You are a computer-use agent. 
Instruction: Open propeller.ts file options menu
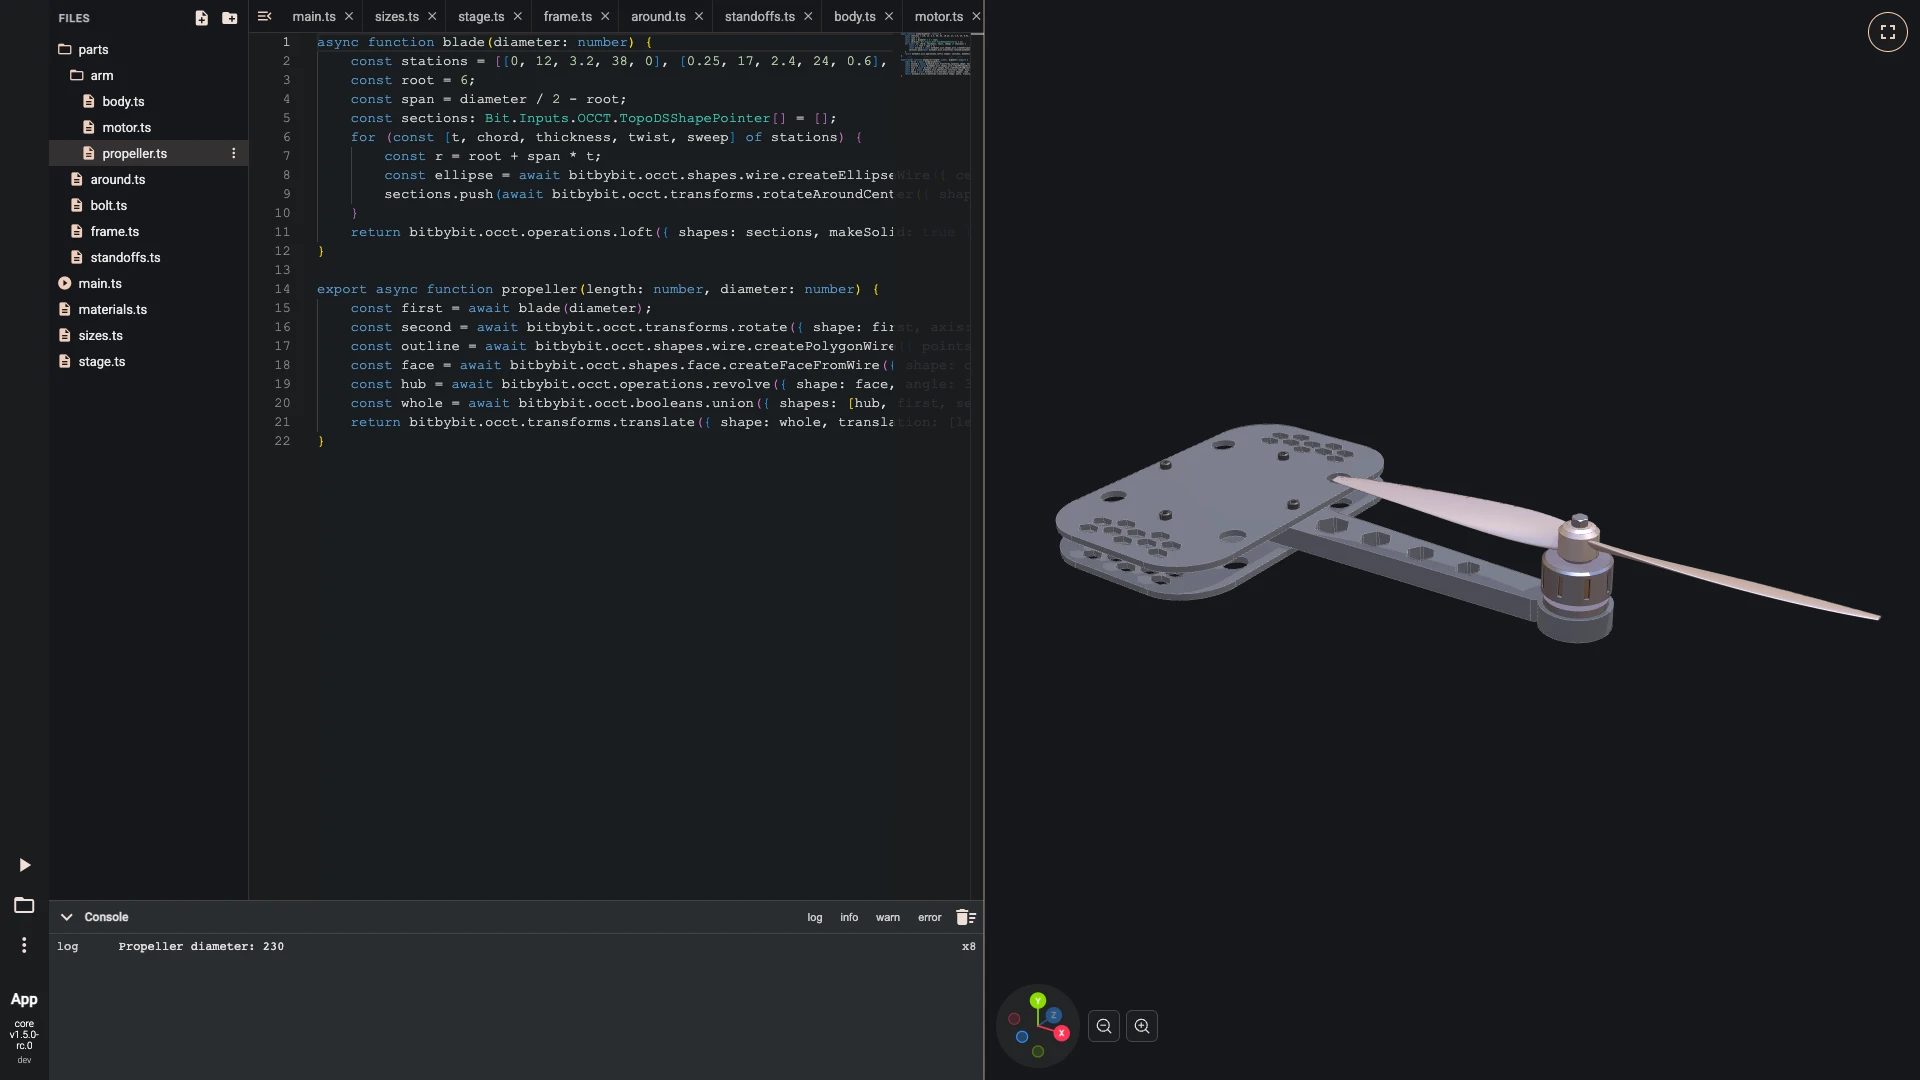[x=234, y=153]
